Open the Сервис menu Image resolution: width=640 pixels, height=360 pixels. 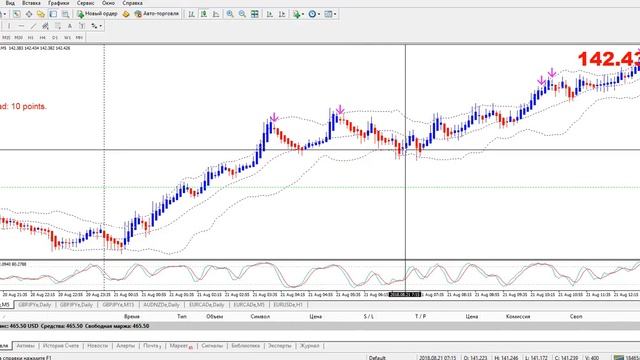click(86, 3)
